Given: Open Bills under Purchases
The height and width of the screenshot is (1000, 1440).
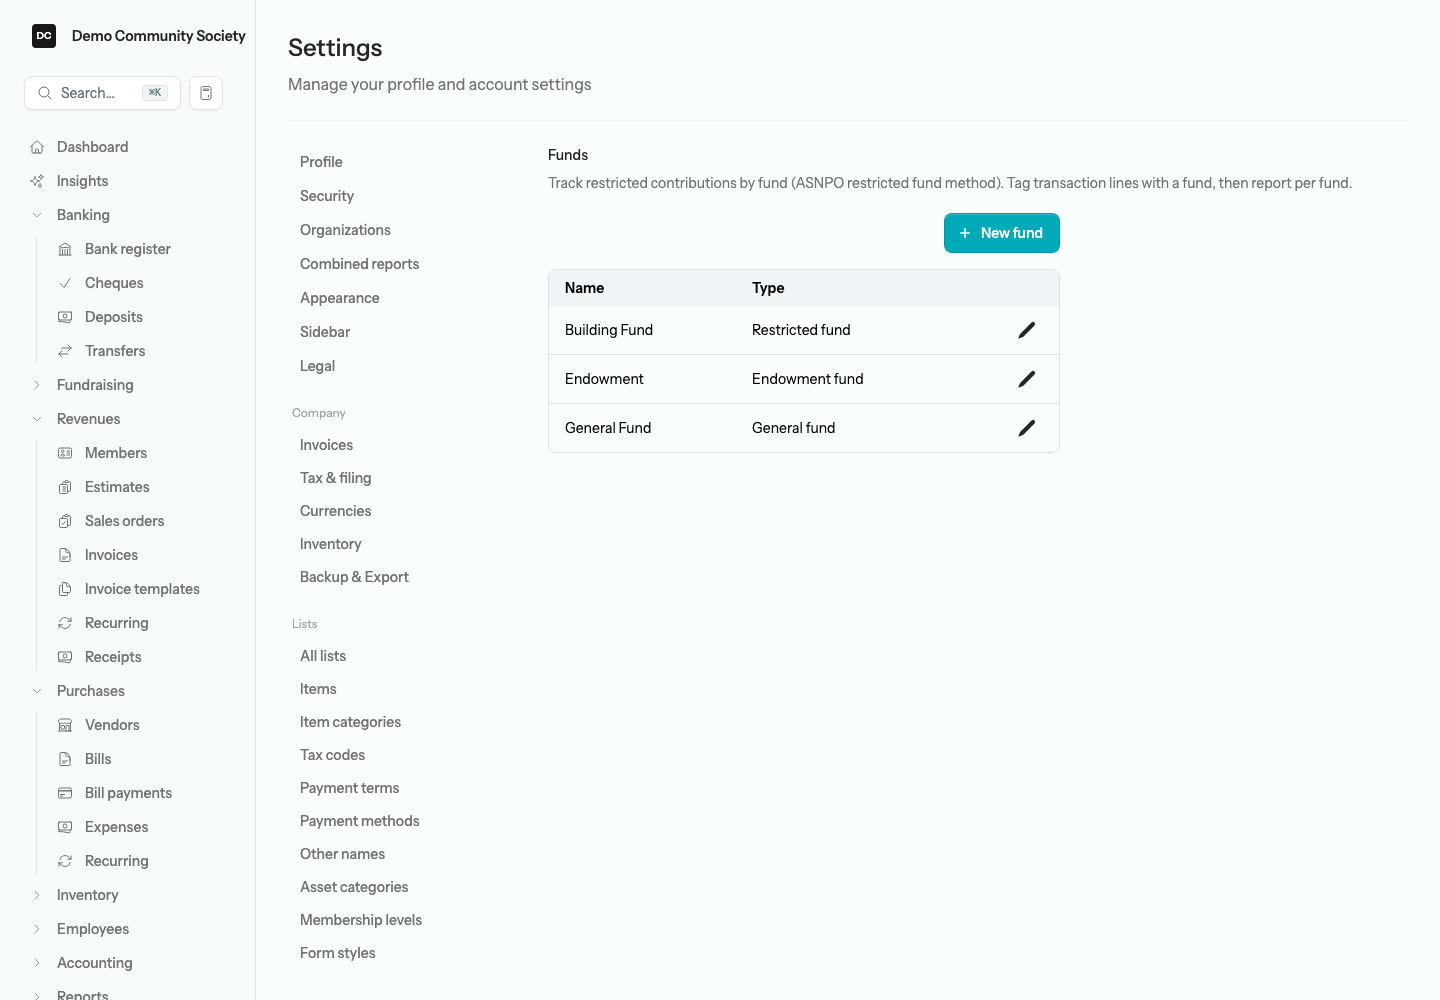Looking at the screenshot, I should (x=98, y=759).
